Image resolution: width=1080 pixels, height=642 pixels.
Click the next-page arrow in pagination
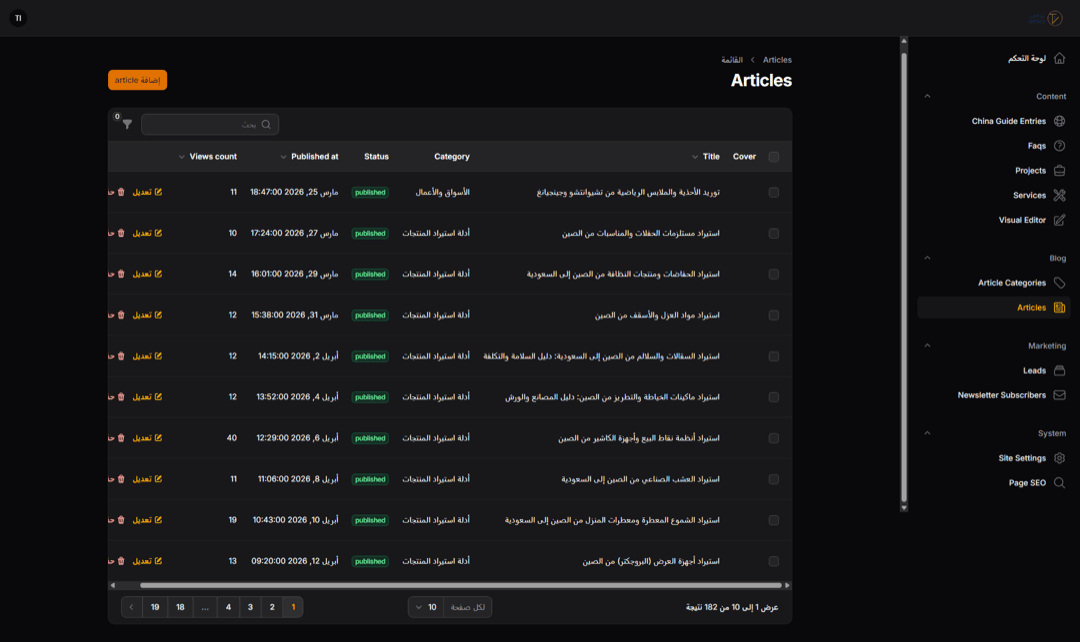pyautogui.click(x=132, y=608)
